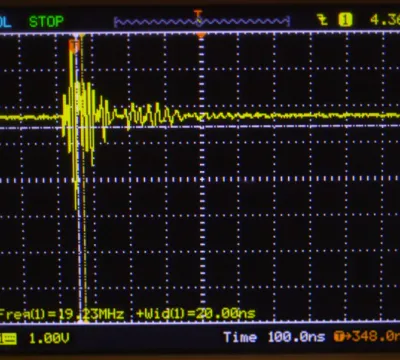
Task: Click the channel 1 coupling icon
Action: pyautogui.click(x=8, y=339)
